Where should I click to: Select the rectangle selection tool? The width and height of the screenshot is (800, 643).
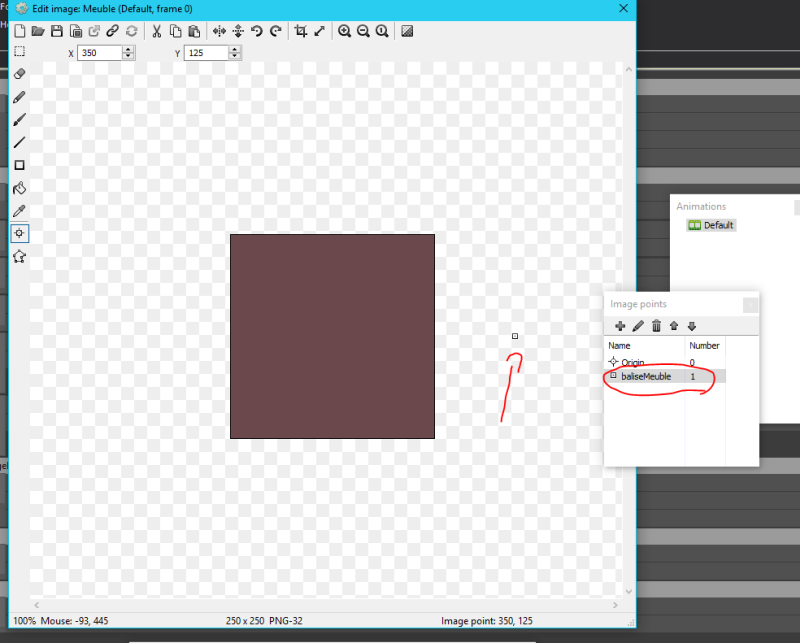click(19, 51)
